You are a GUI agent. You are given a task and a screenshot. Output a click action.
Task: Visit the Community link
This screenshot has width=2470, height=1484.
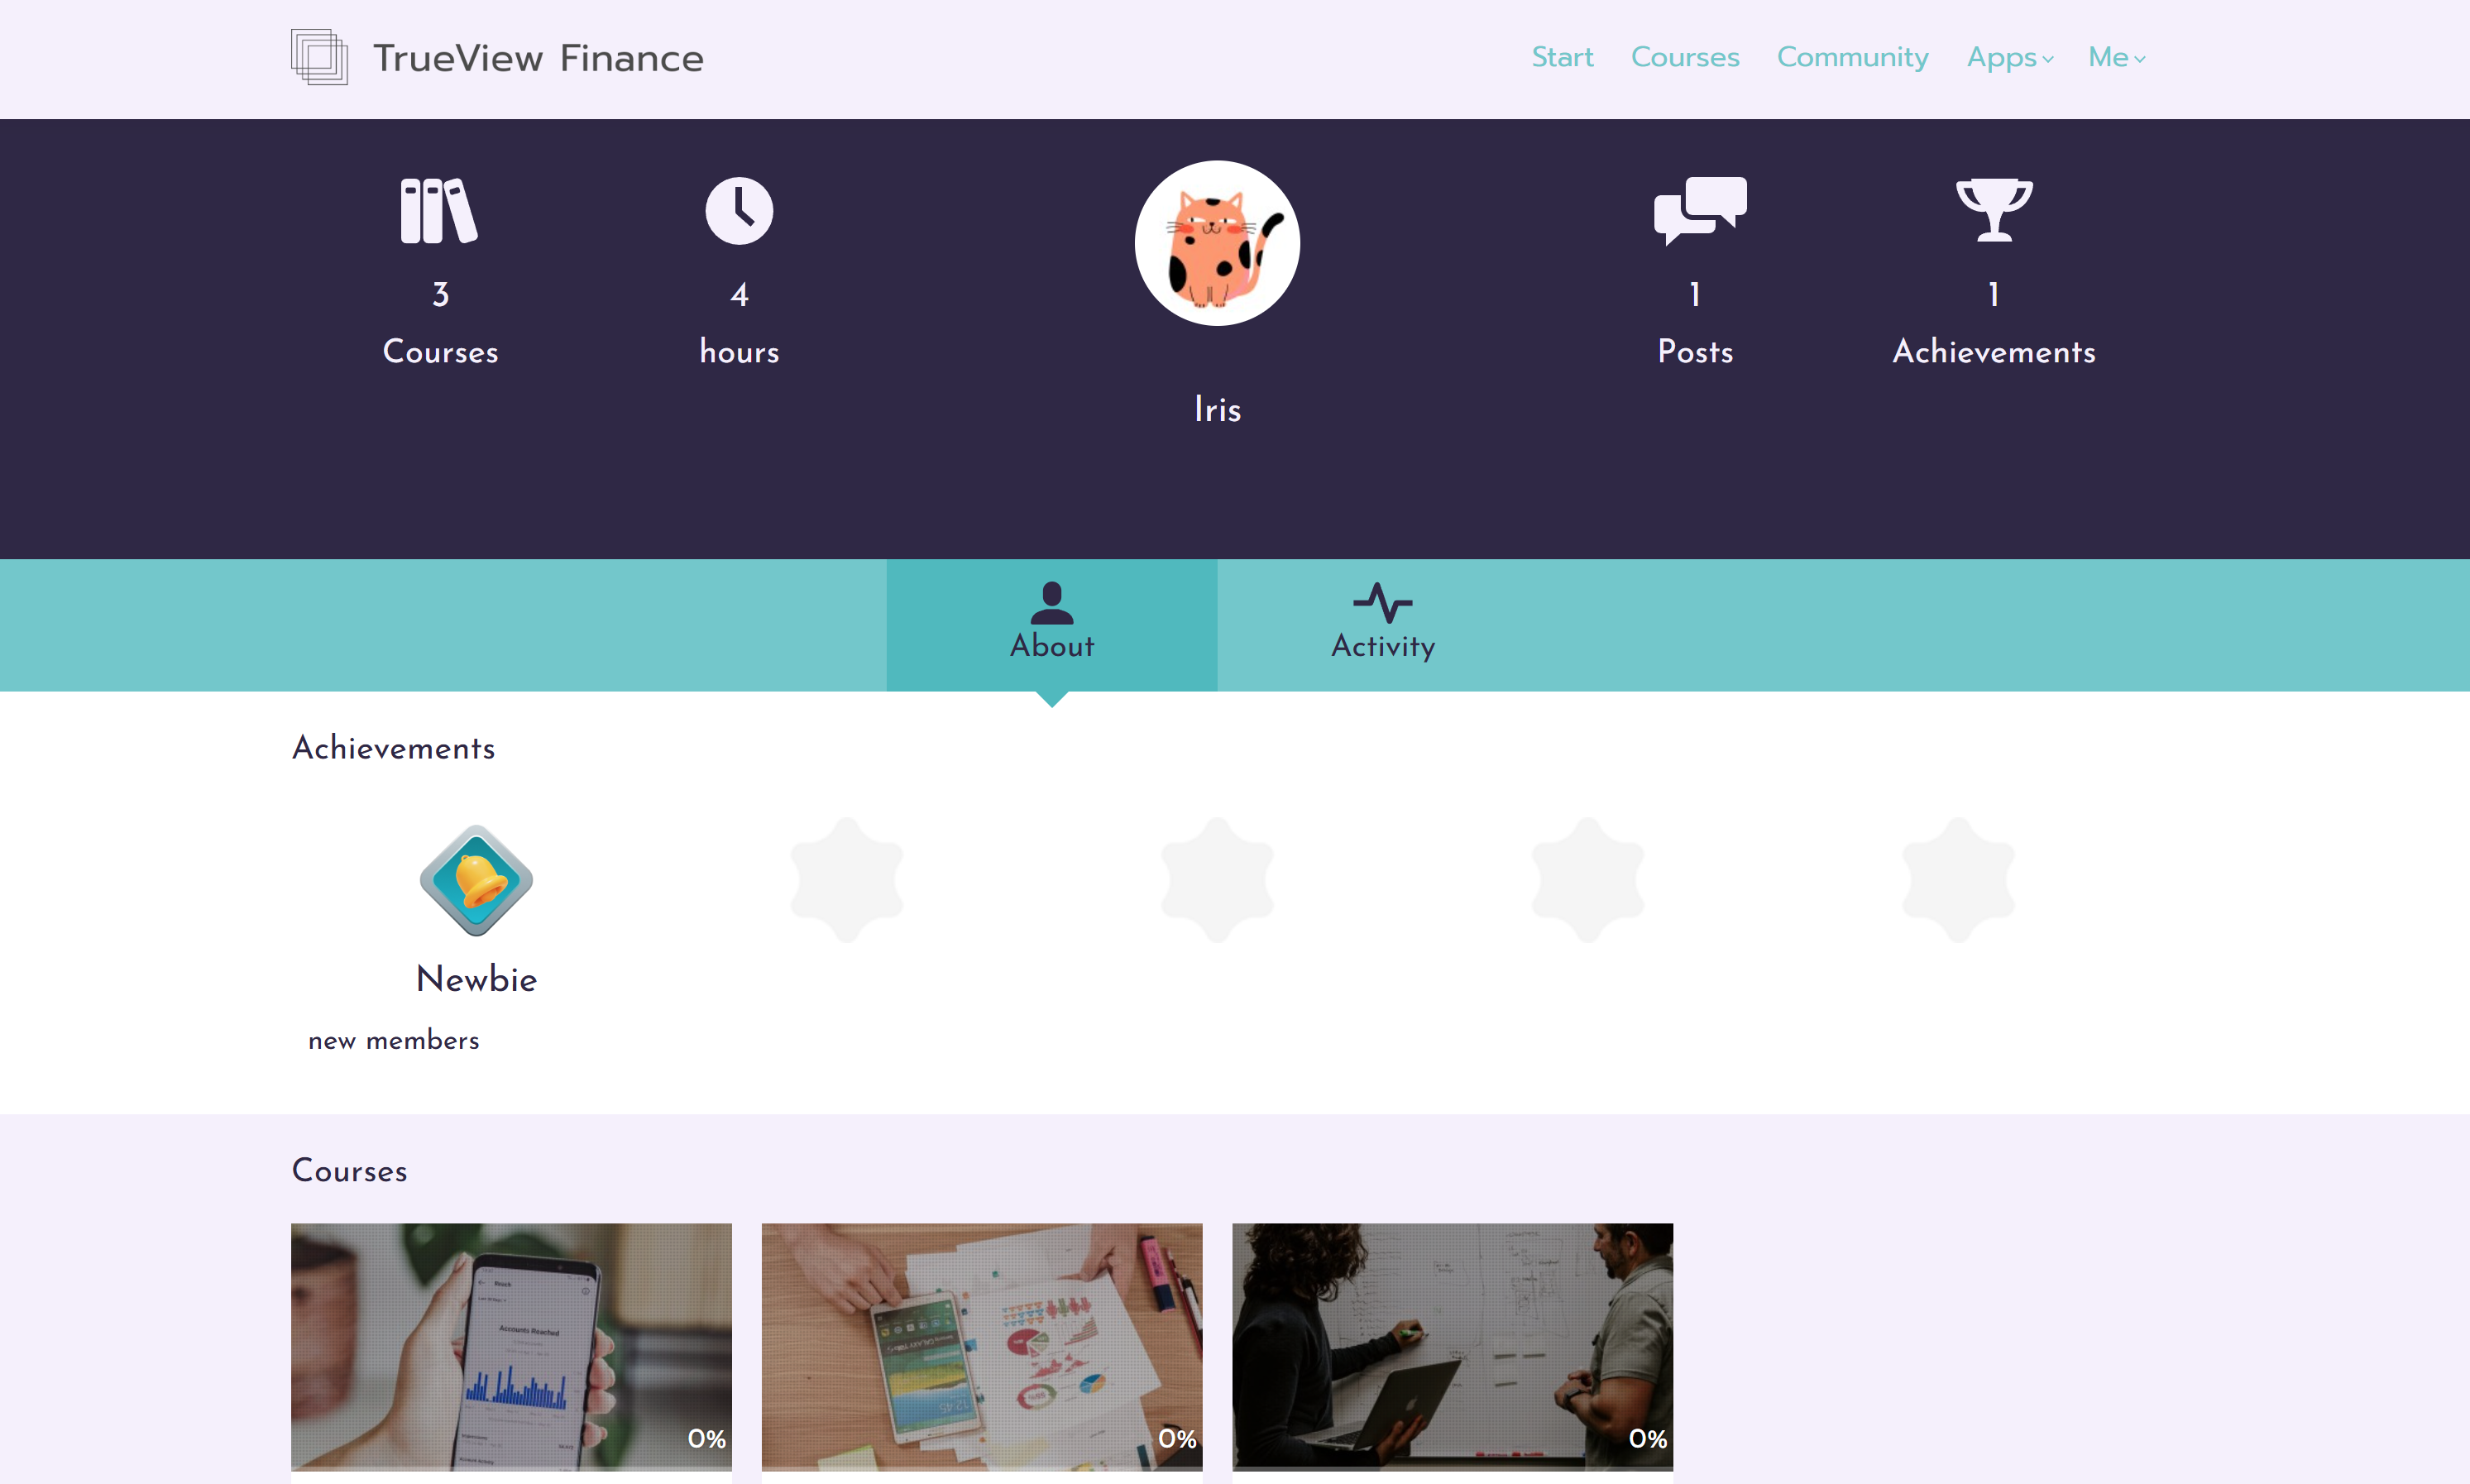click(x=1852, y=58)
